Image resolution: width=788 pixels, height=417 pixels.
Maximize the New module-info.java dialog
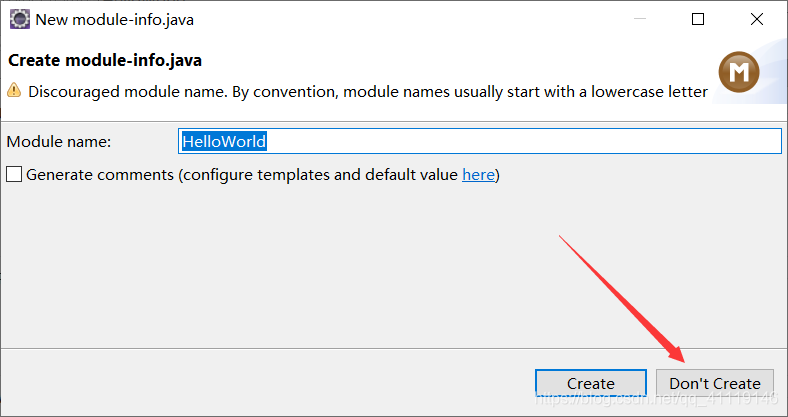point(698,20)
